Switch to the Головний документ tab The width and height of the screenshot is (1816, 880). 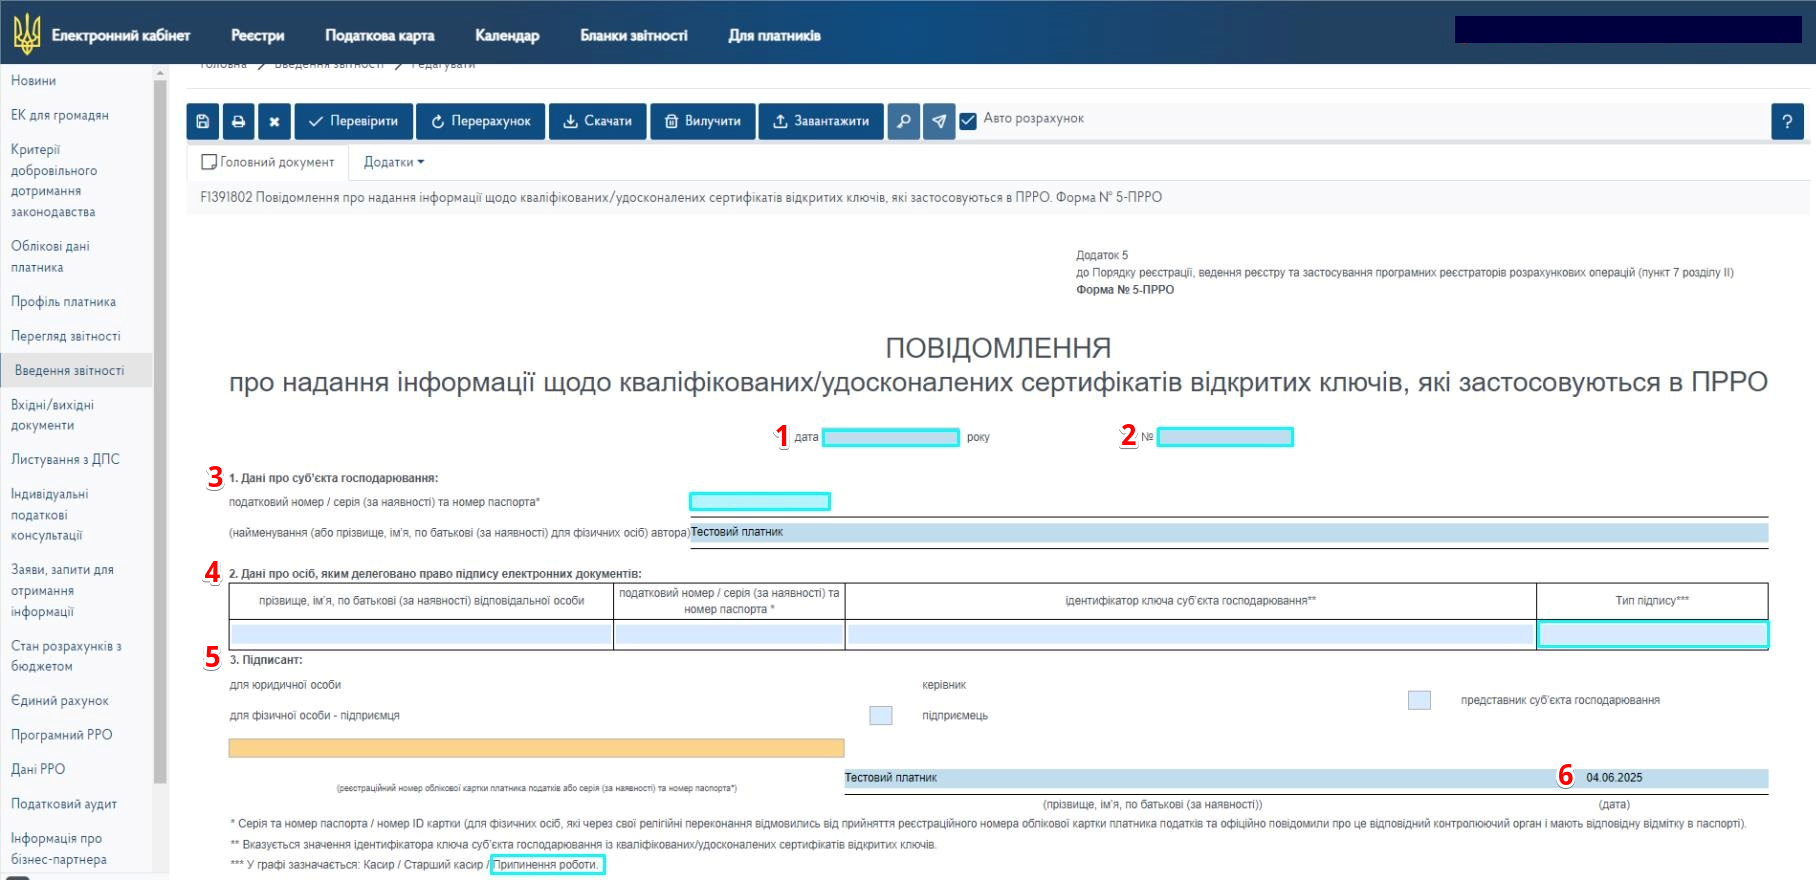268,162
